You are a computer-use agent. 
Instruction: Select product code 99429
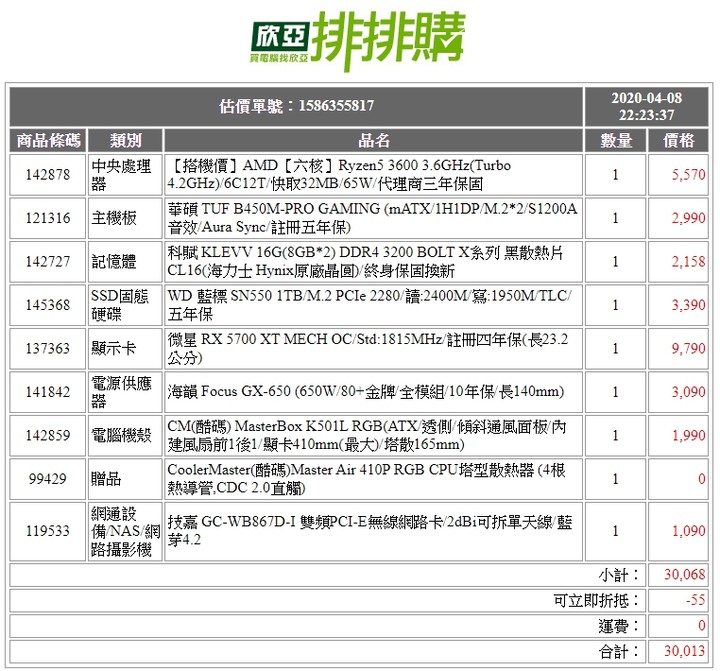coord(48,479)
